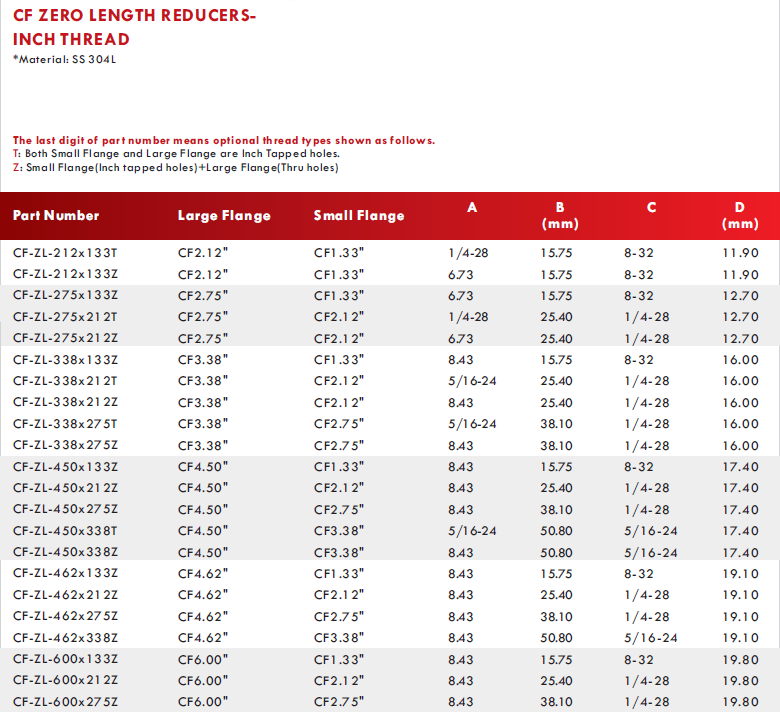Select part number CF-ZL-275x133Z
The image size is (780, 712).
click(65, 295)
